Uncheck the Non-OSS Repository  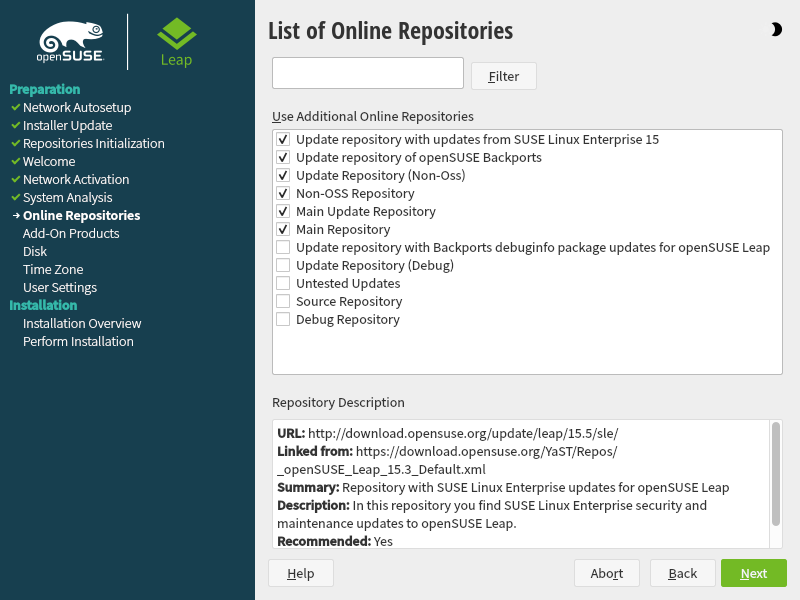point(283,193)
